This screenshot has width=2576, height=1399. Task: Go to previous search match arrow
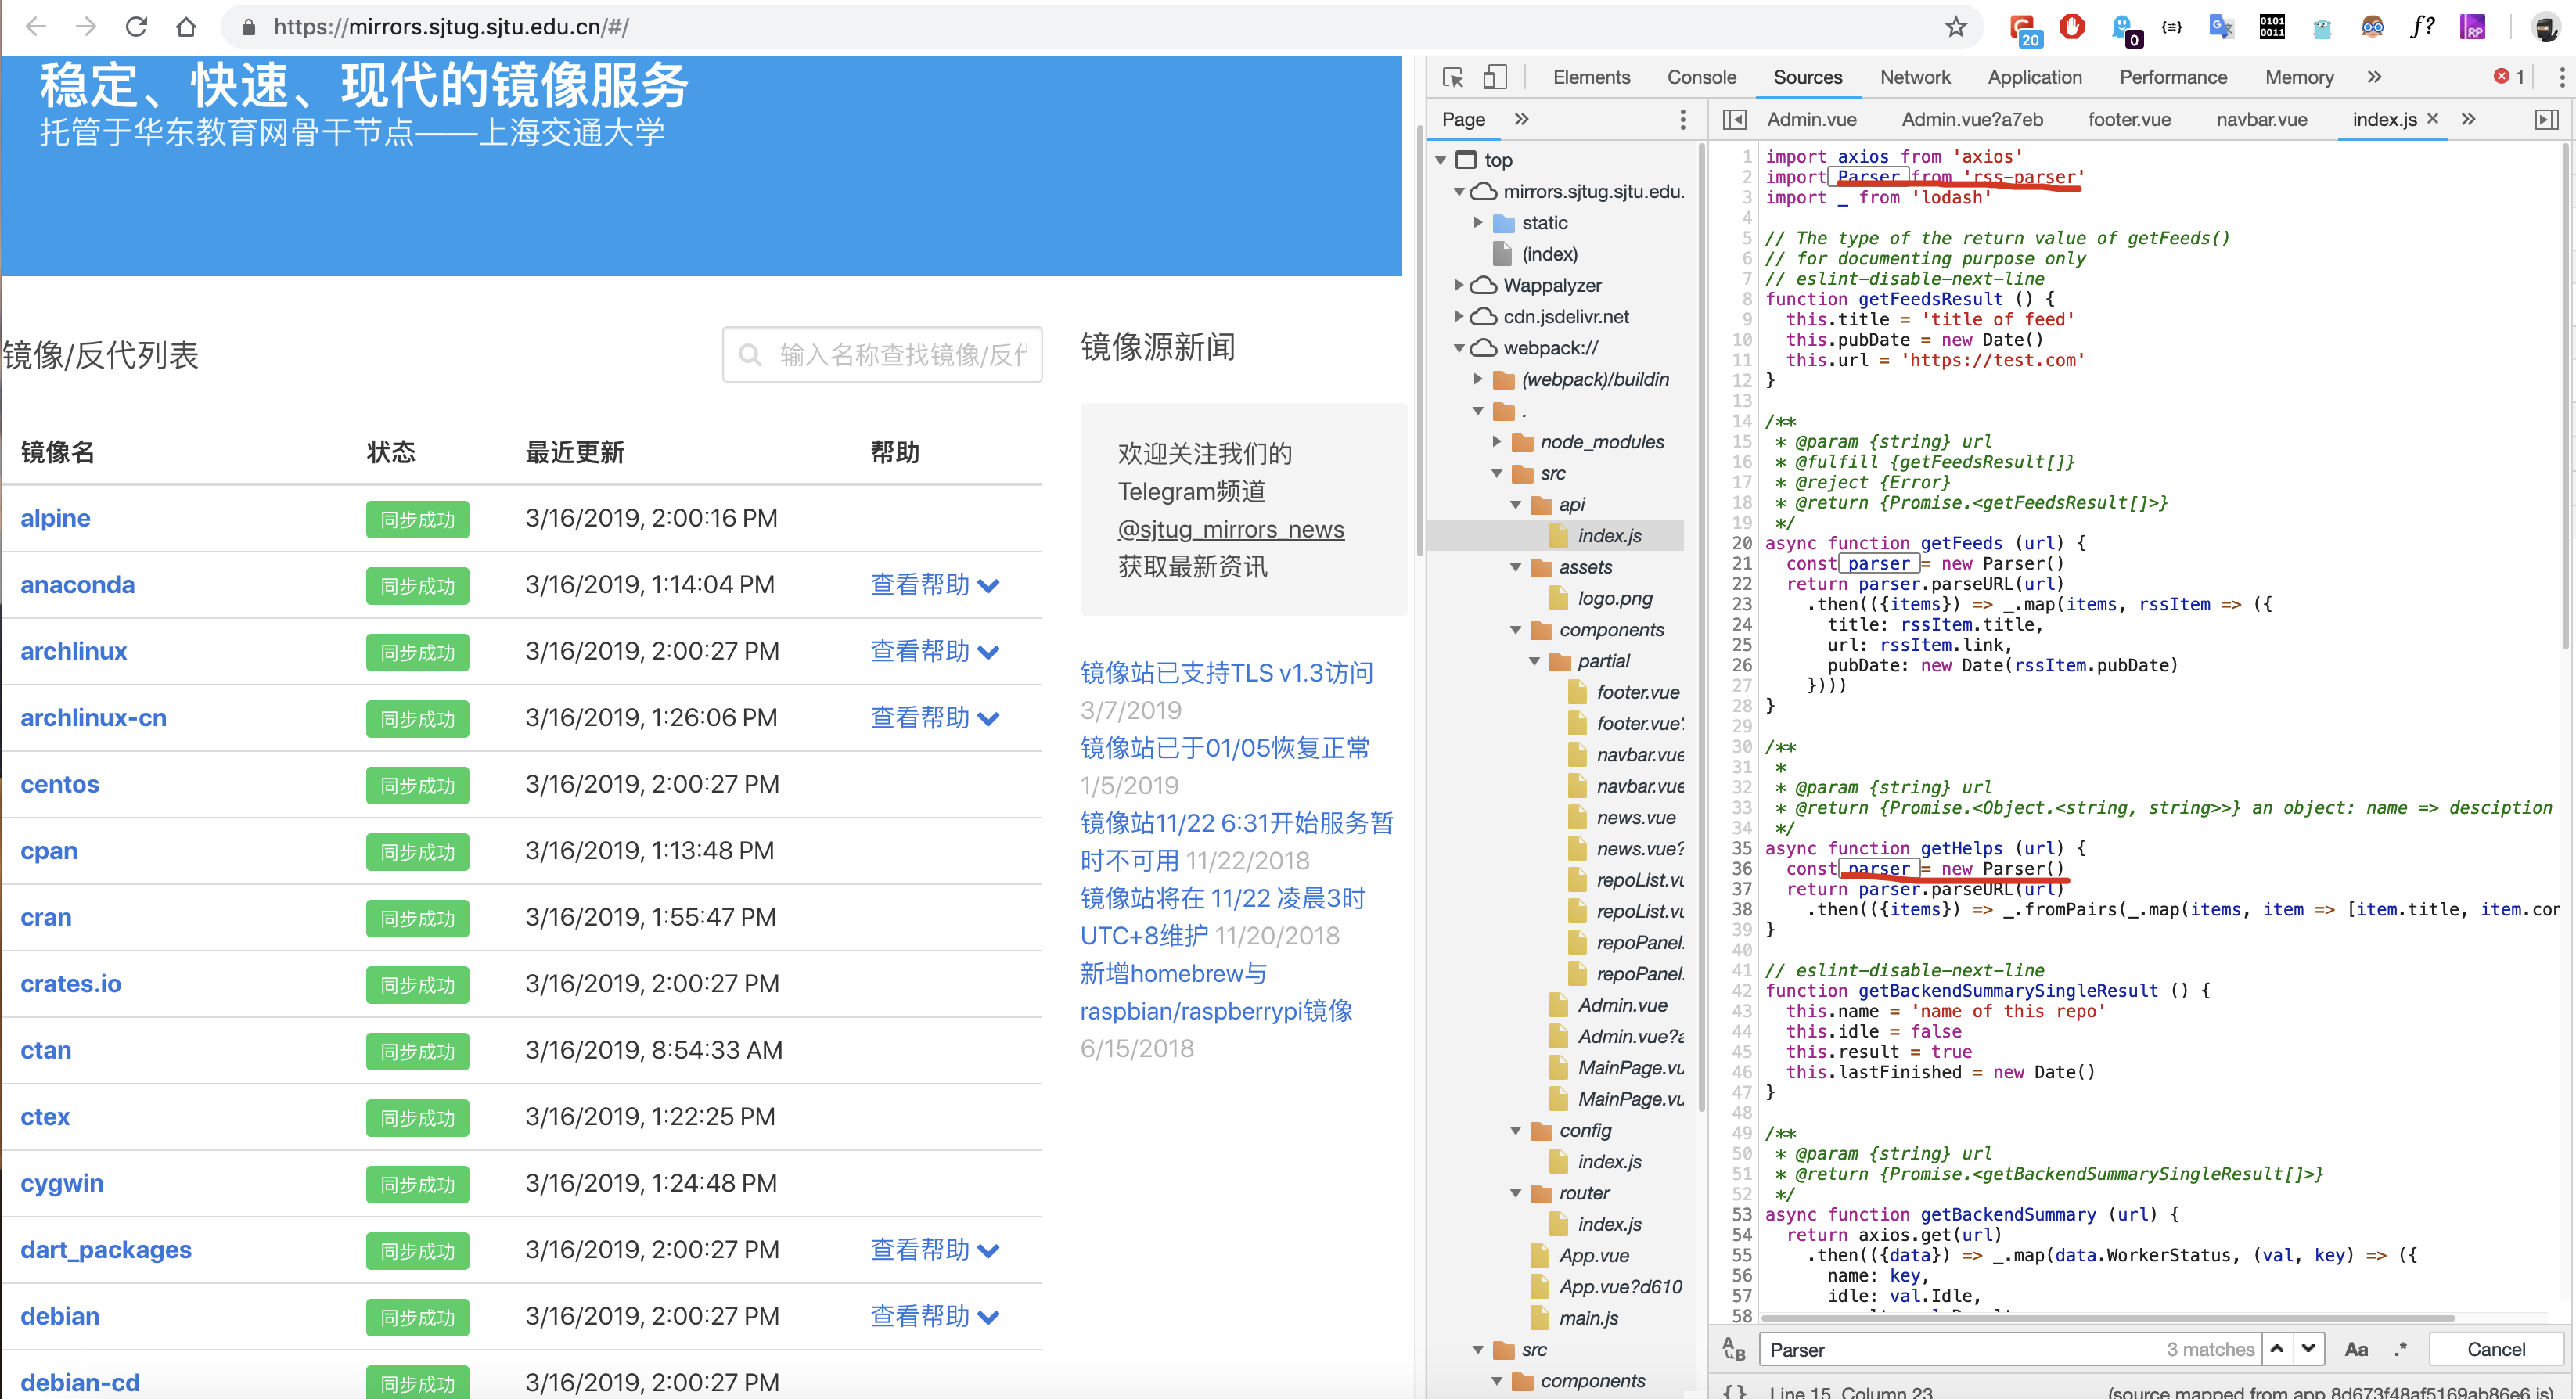pyautogui.click(x=2277, y=1348)
